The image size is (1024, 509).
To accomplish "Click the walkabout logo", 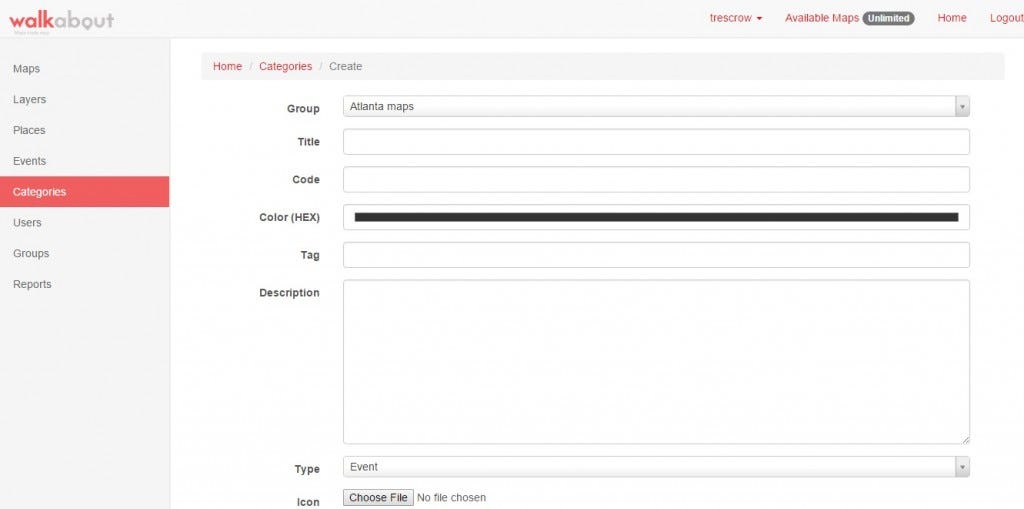I will coord(61,20).
